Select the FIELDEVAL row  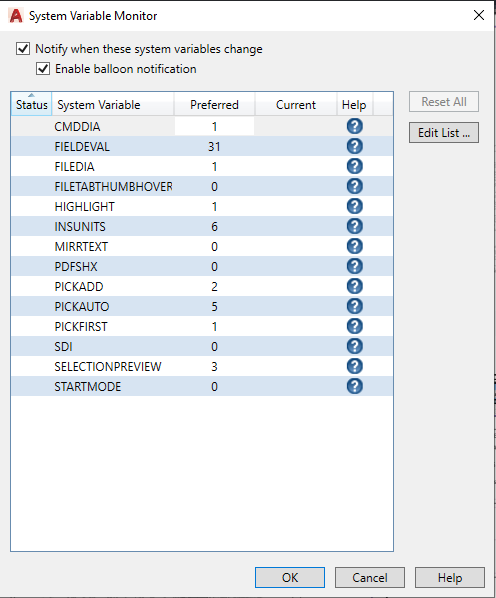[202, 146]
